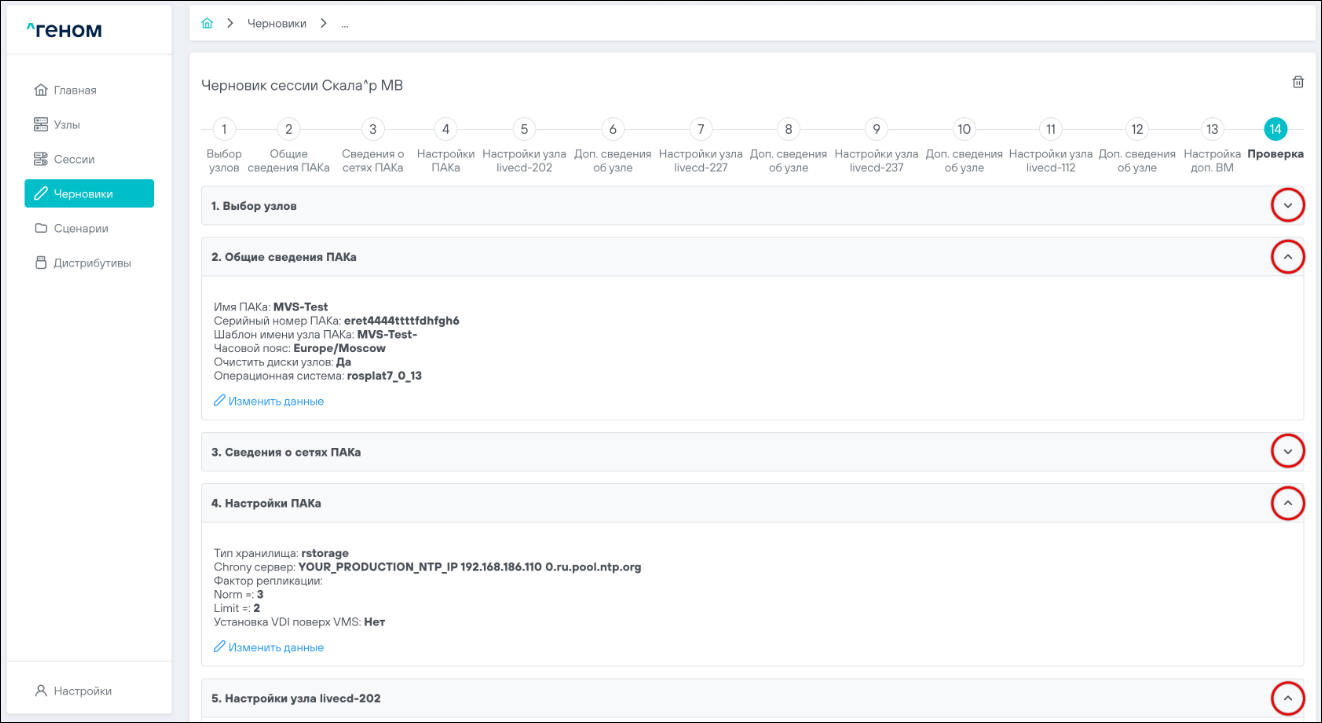
Task: Click the Геном logo
Action: coord(64,30)
